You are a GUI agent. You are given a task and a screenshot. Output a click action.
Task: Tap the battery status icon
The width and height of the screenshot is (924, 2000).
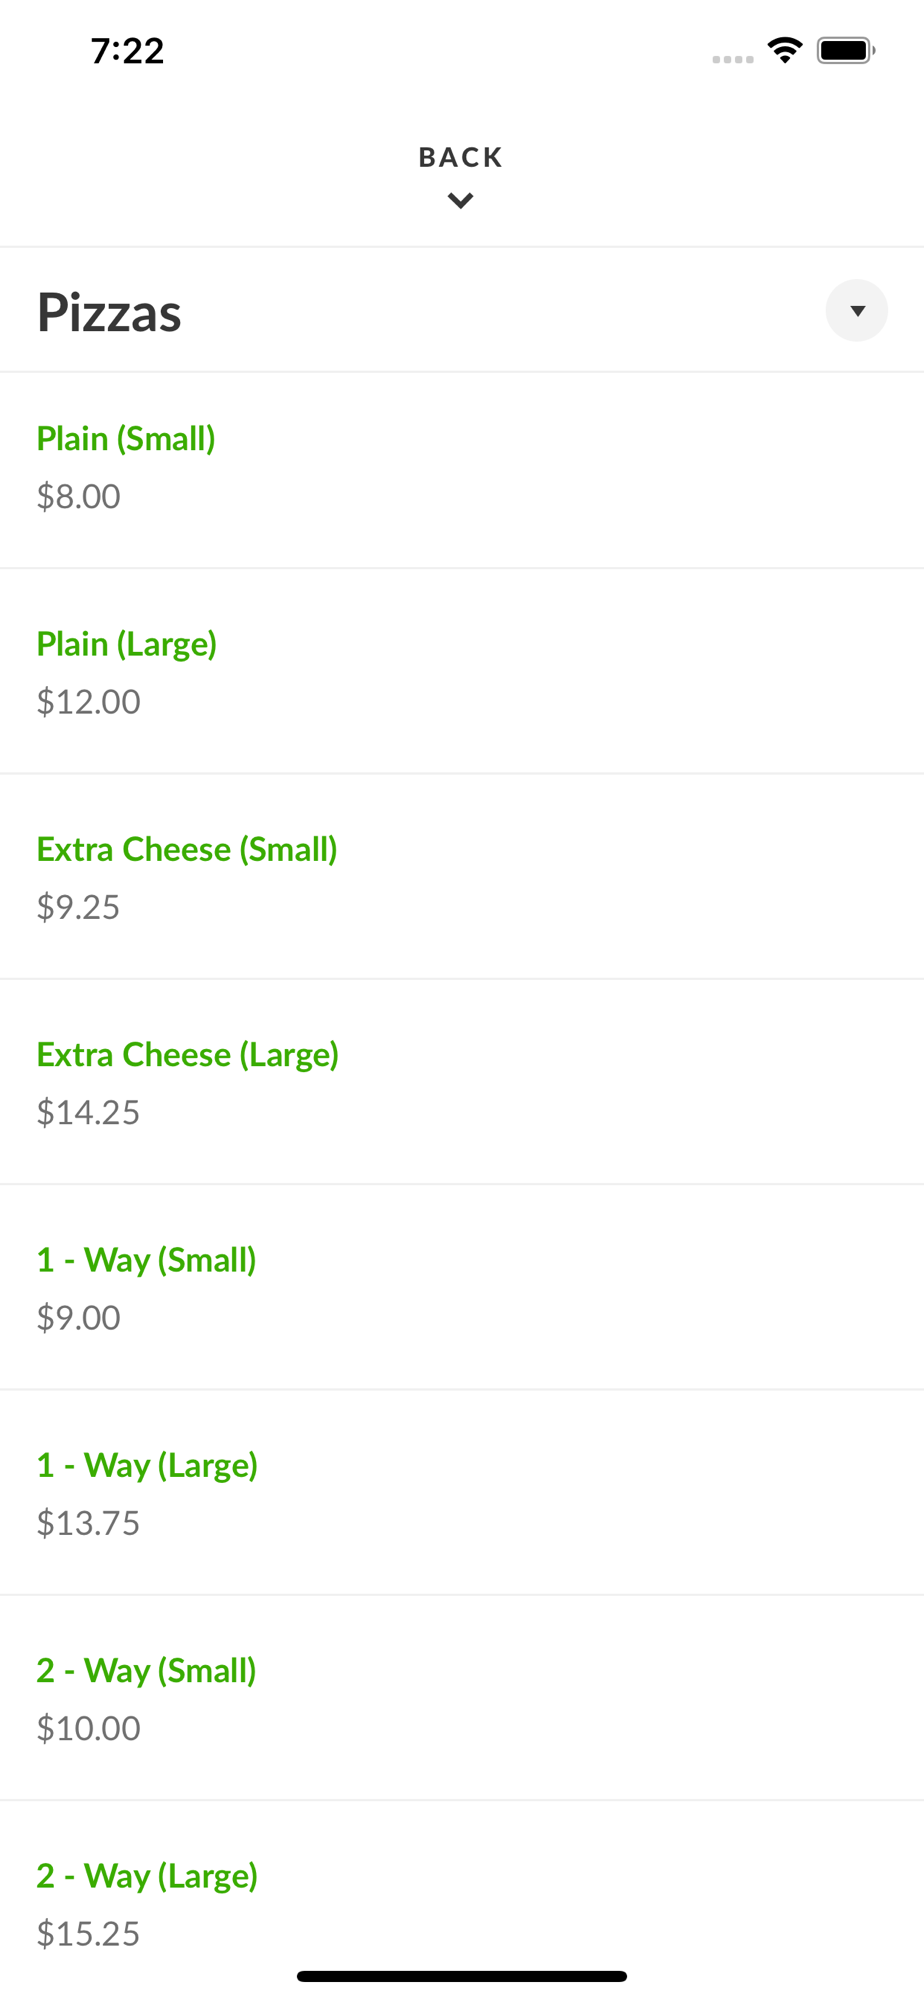(x=846, y=50)
